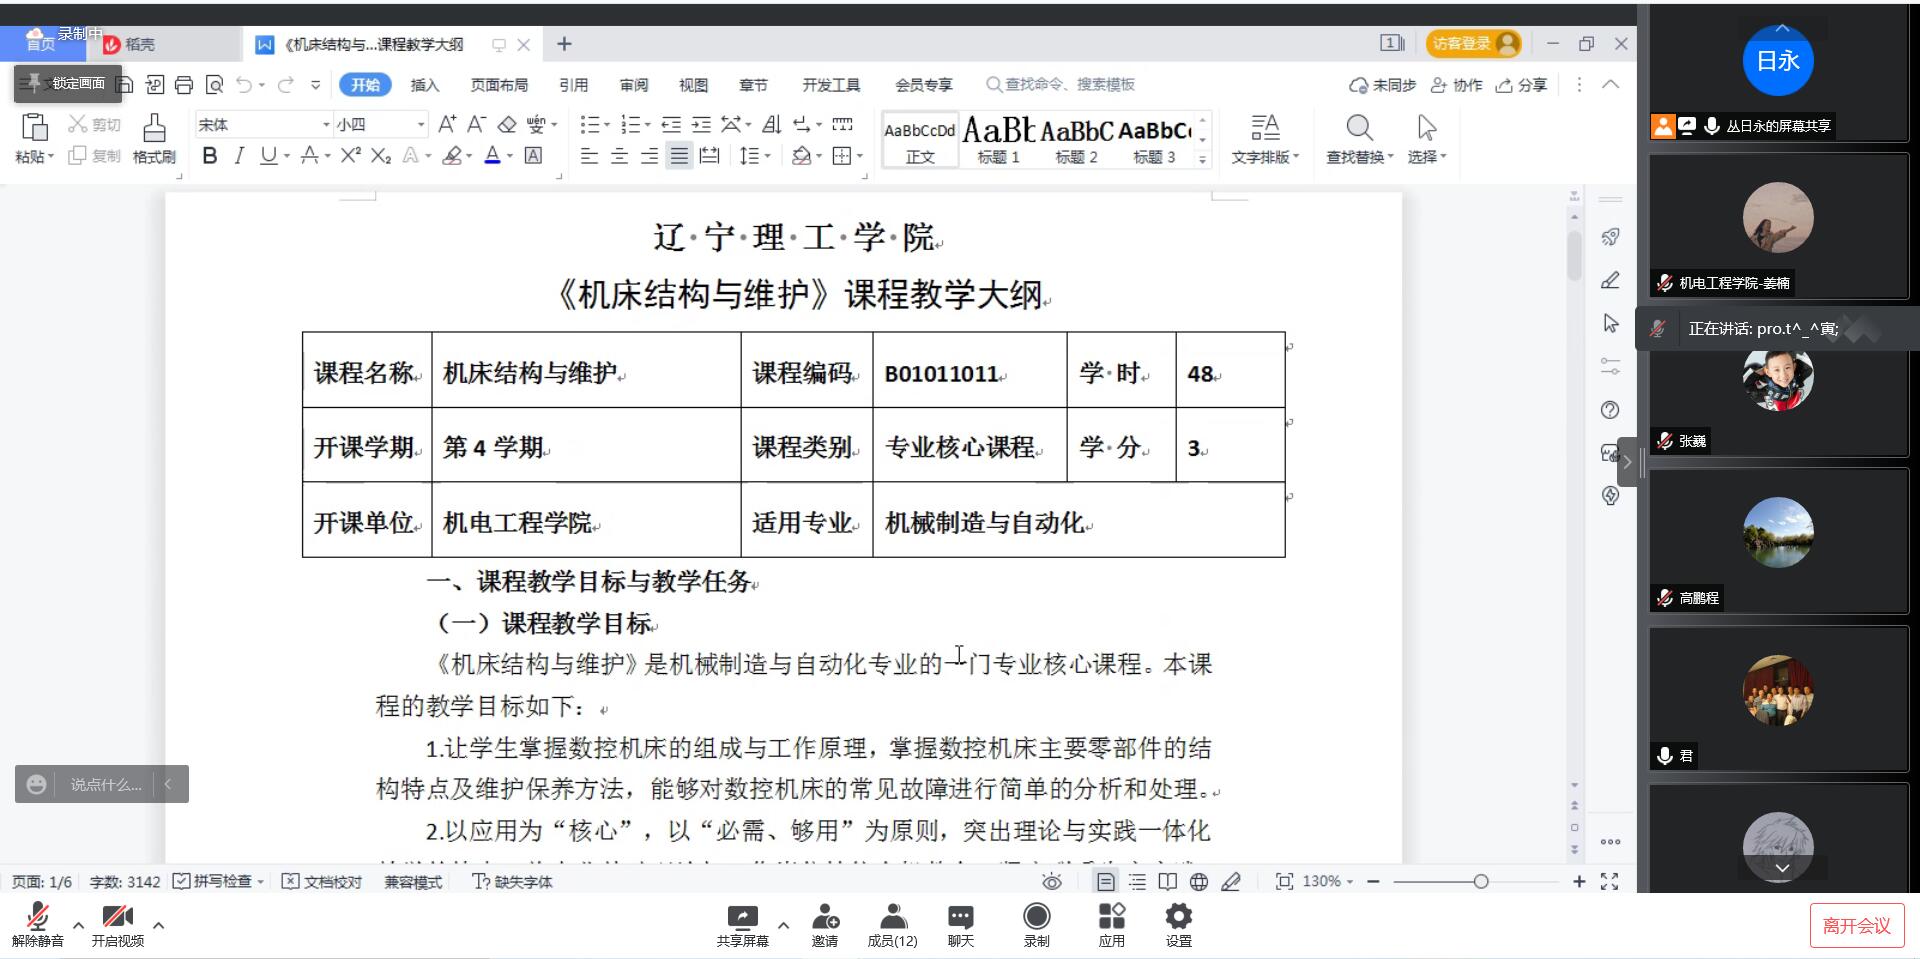Screen dimensions: 1920x959
Task: Click visitor login (访客登录) button
Action: [x=1474, y=43]
